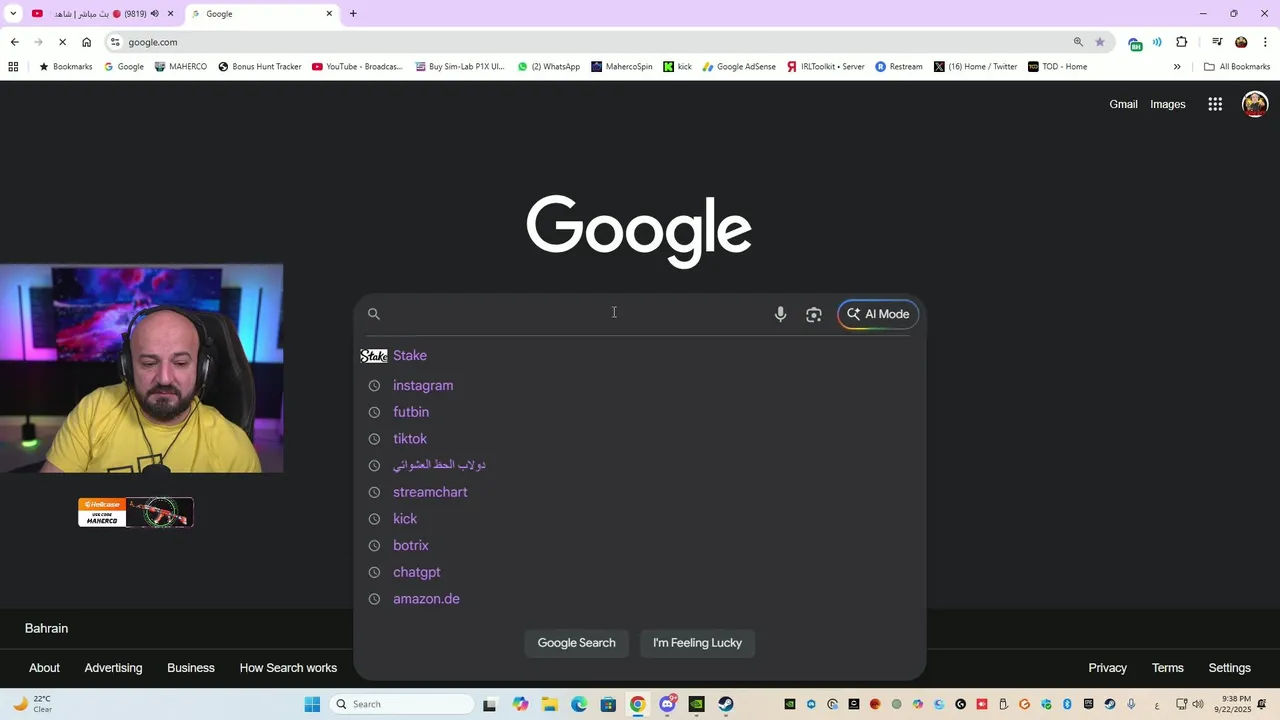Open the HellCase MAHERCO overlay banner

[136, 512]
